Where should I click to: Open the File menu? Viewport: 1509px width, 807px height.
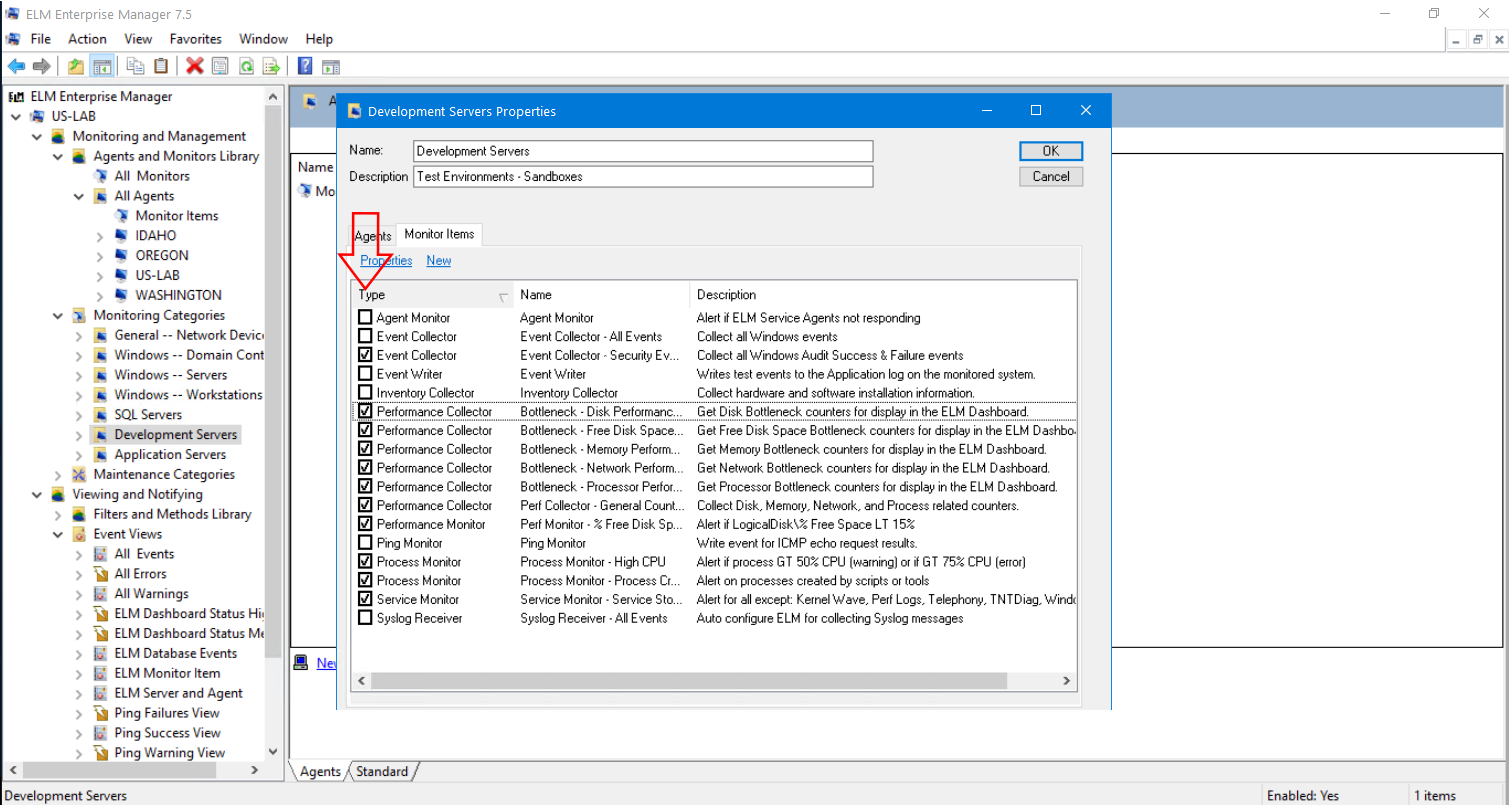[x=40, y=39]
